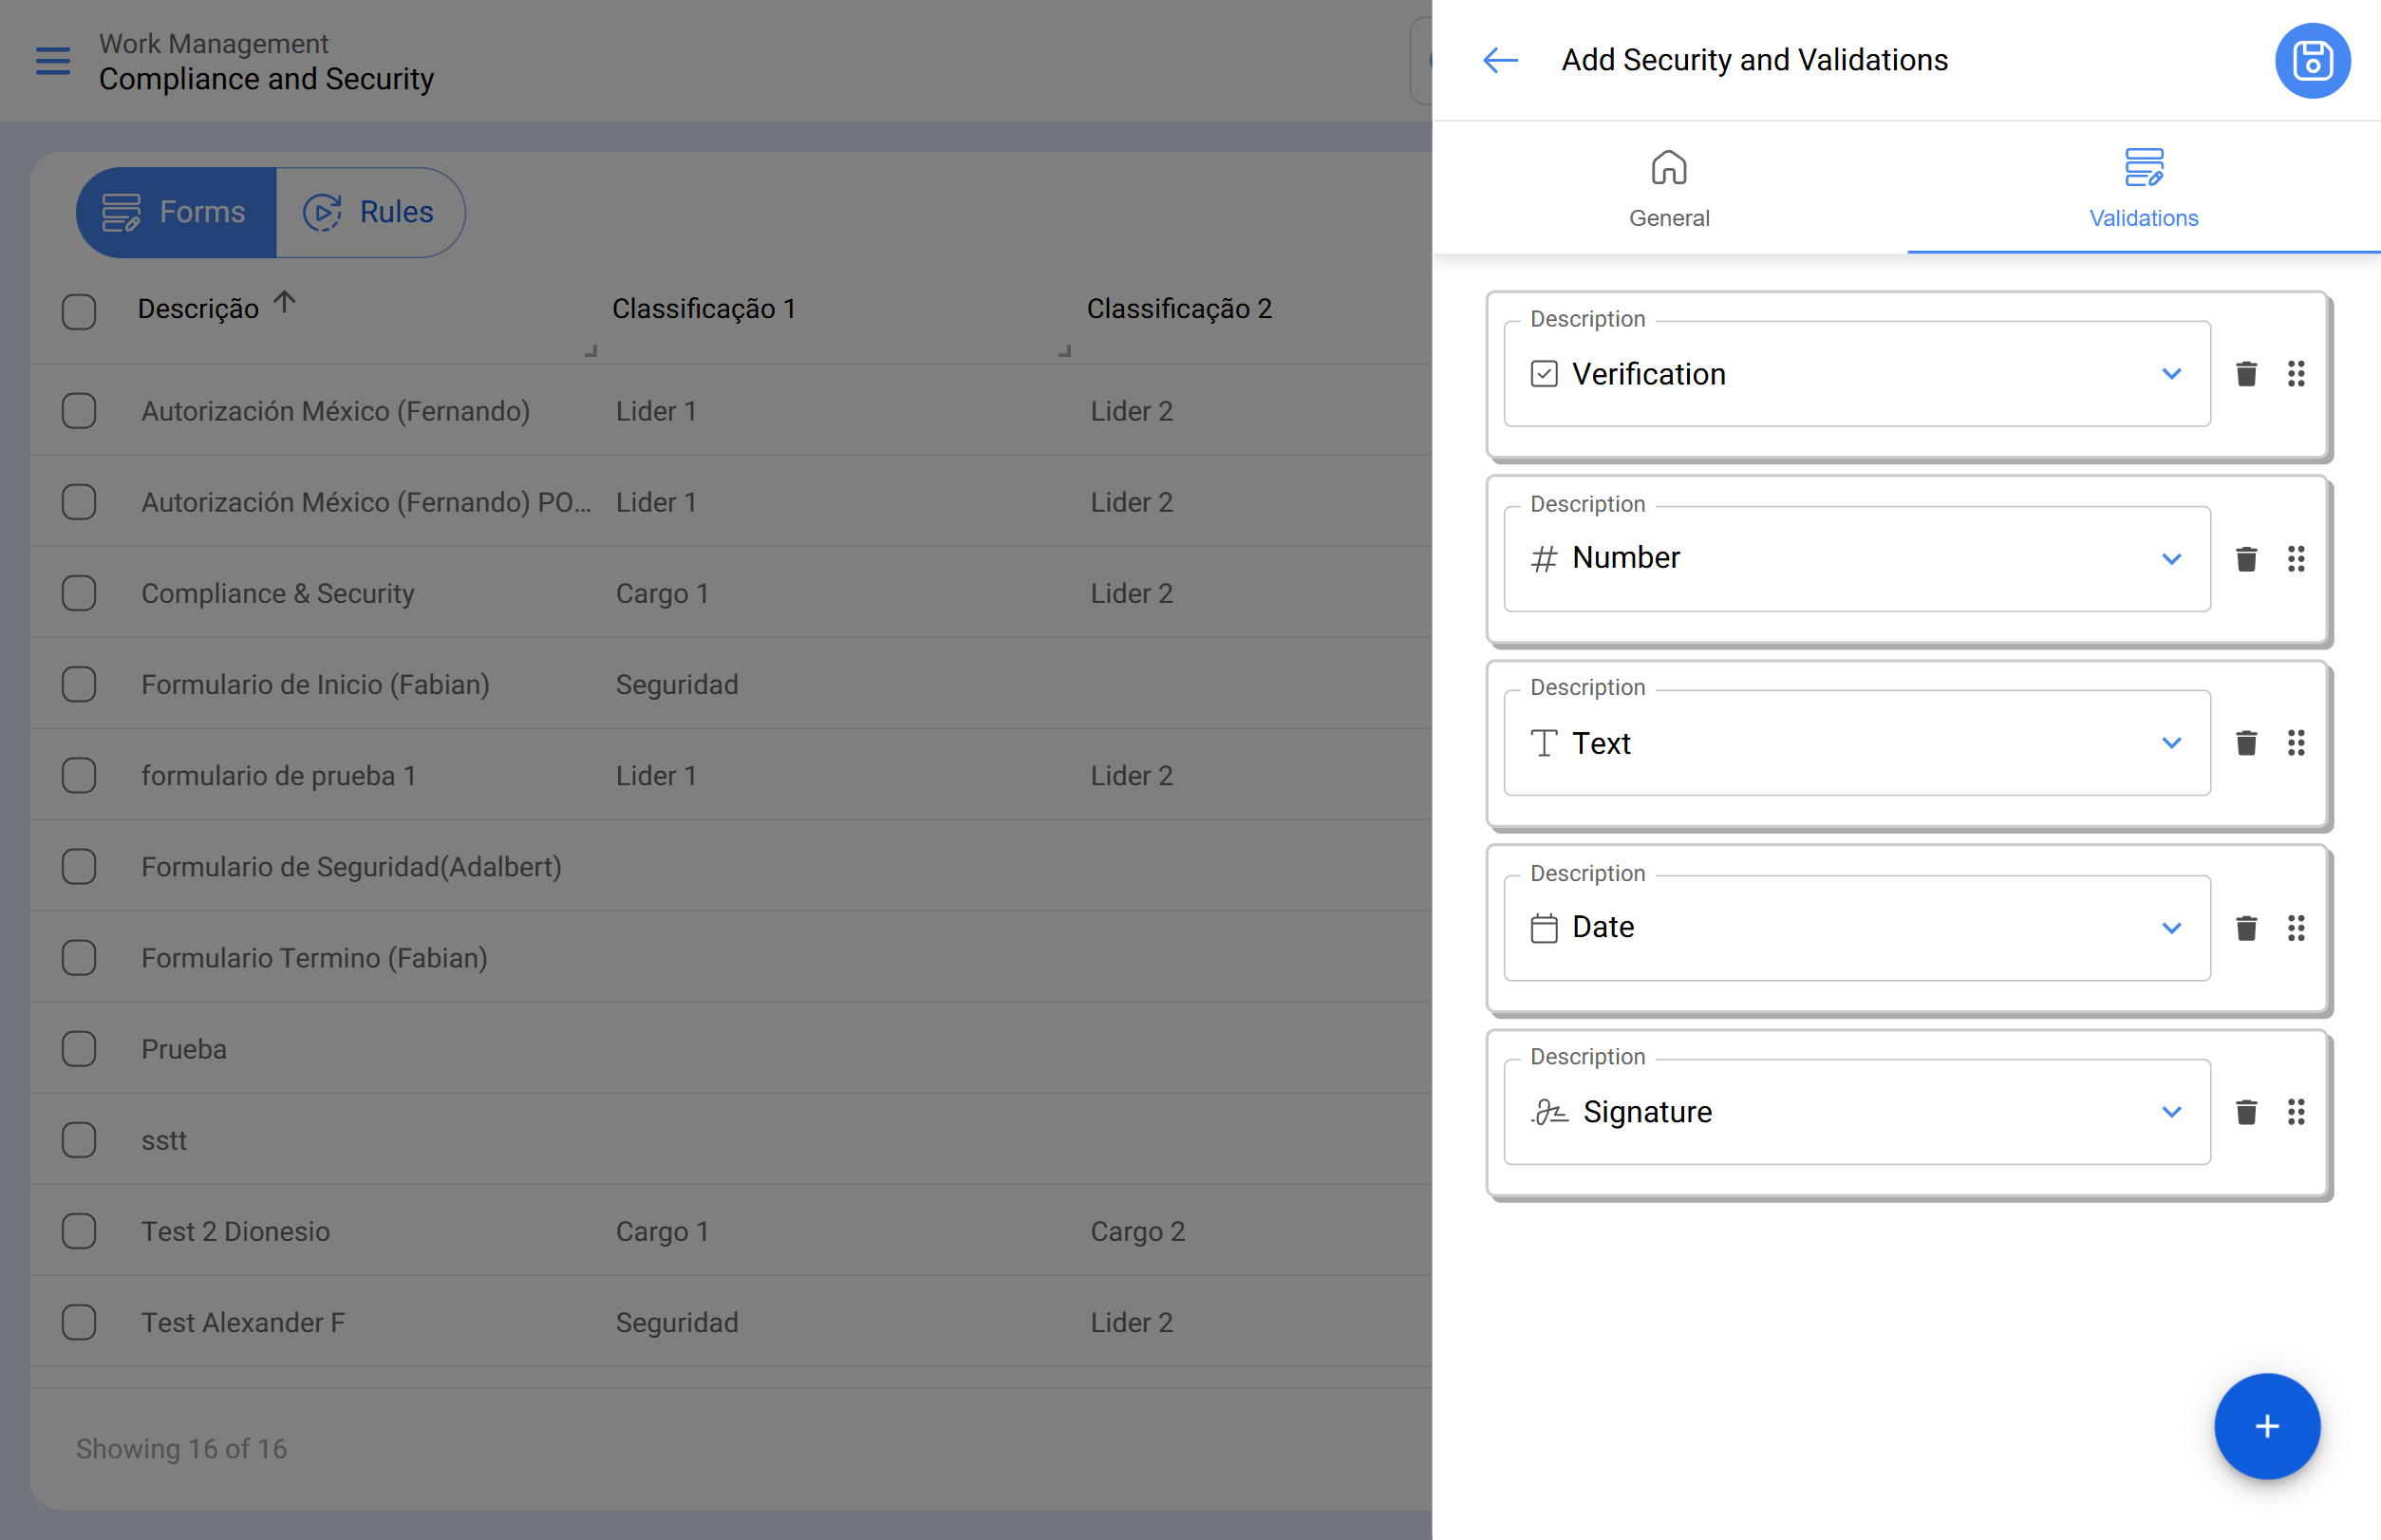Open the hamburger menu icon

coord(53,61)
